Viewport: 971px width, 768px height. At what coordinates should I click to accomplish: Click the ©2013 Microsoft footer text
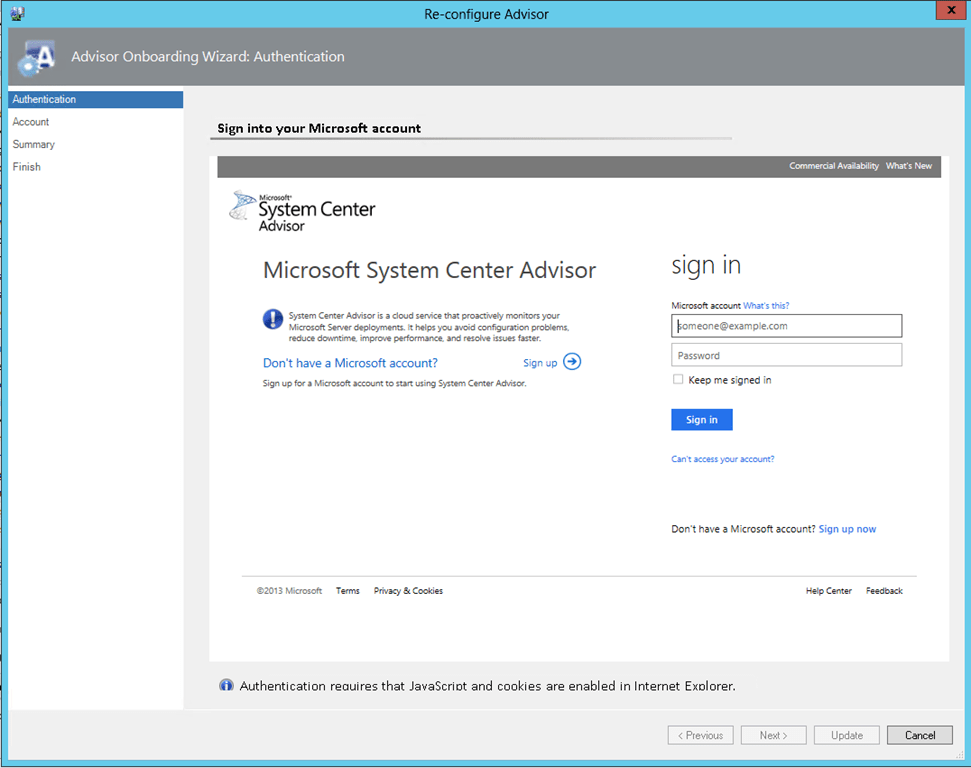tap(289, 591)
